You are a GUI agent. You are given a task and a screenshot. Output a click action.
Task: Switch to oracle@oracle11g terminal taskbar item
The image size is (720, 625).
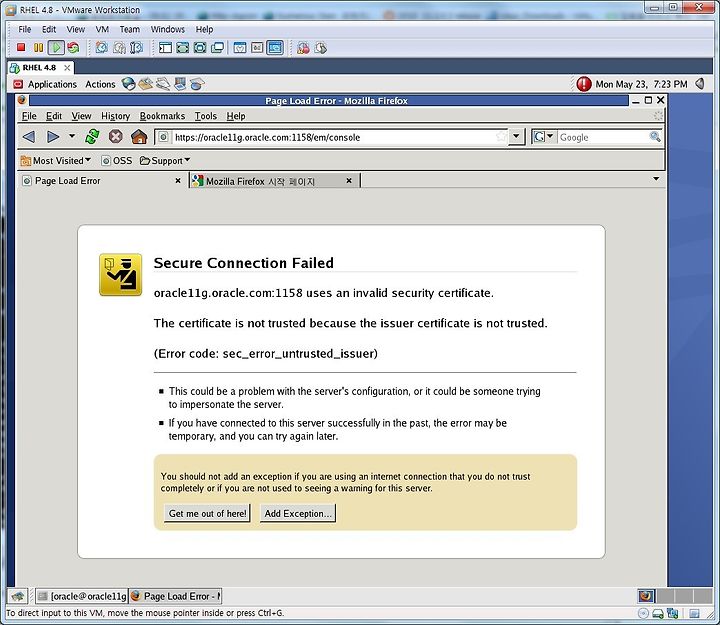click(82, 596)
